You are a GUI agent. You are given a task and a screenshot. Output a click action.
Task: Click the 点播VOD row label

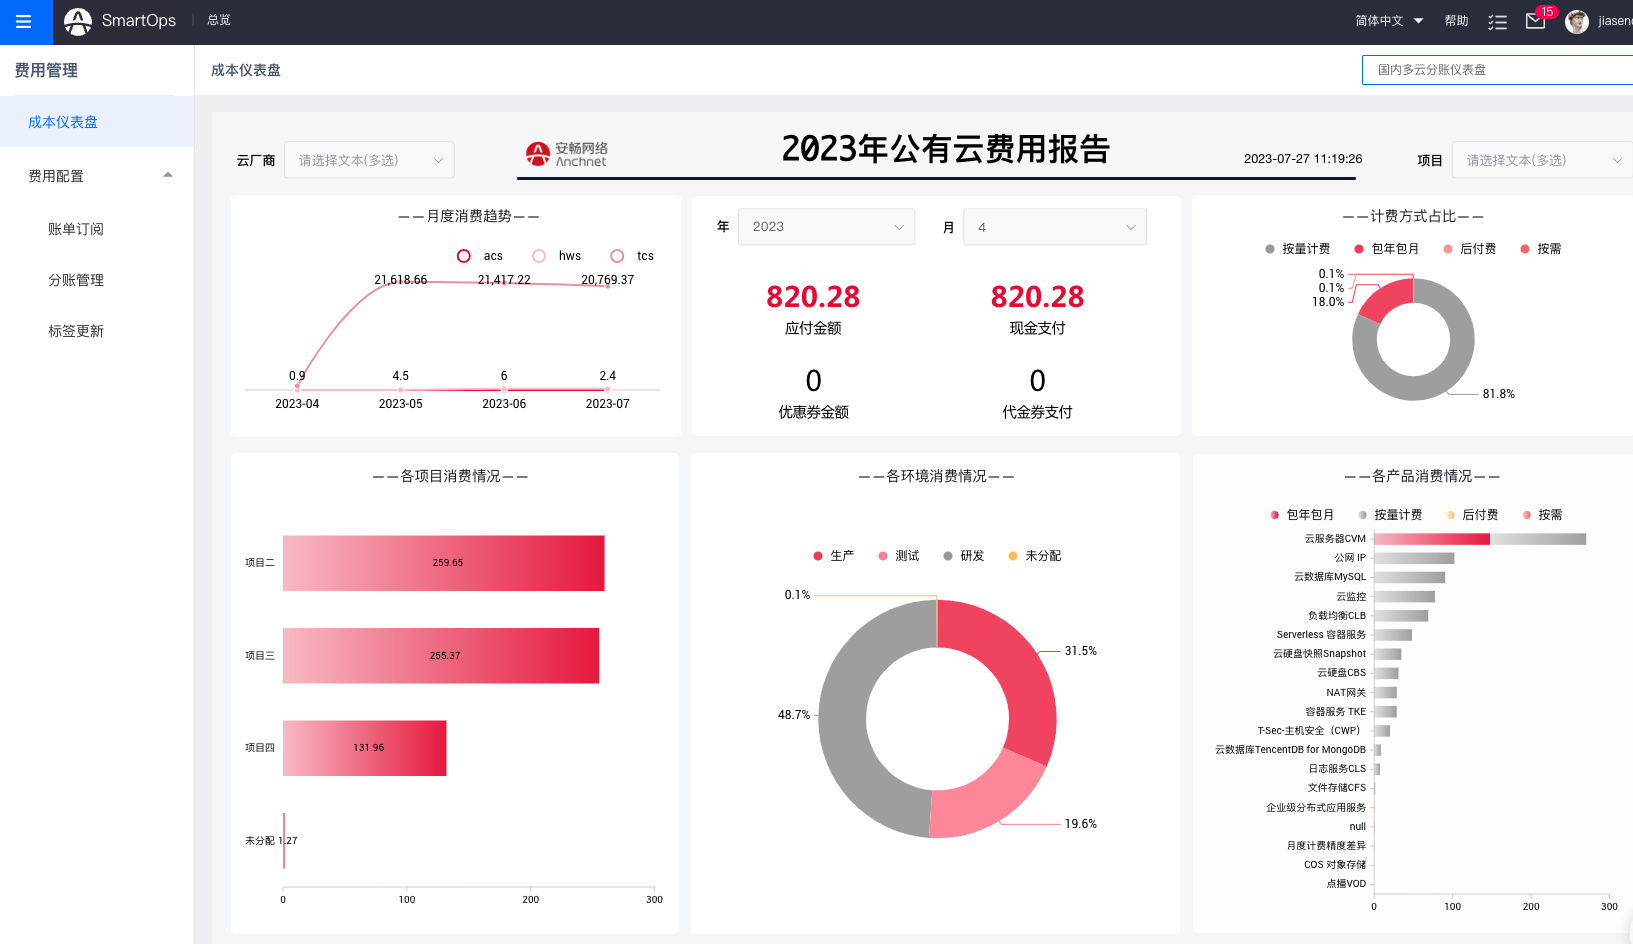point(1346,884)
